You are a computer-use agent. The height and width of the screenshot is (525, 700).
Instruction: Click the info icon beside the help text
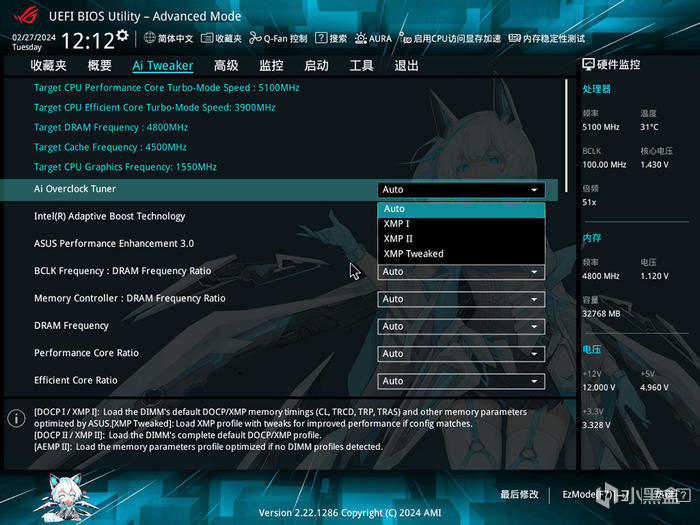click(17, 418)
